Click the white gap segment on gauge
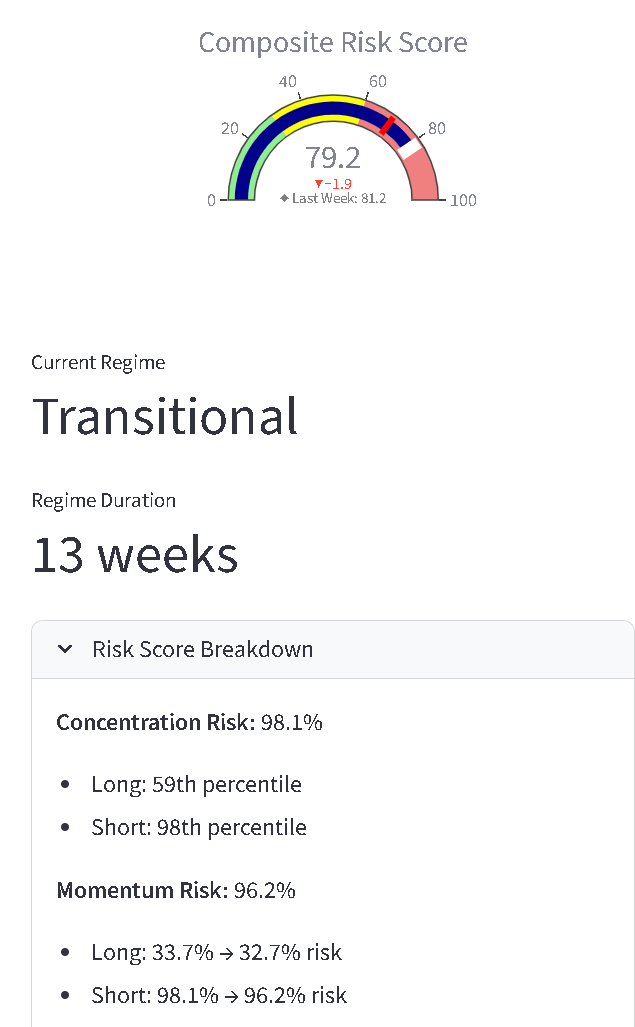635x1027 pixels. point(409,147)
